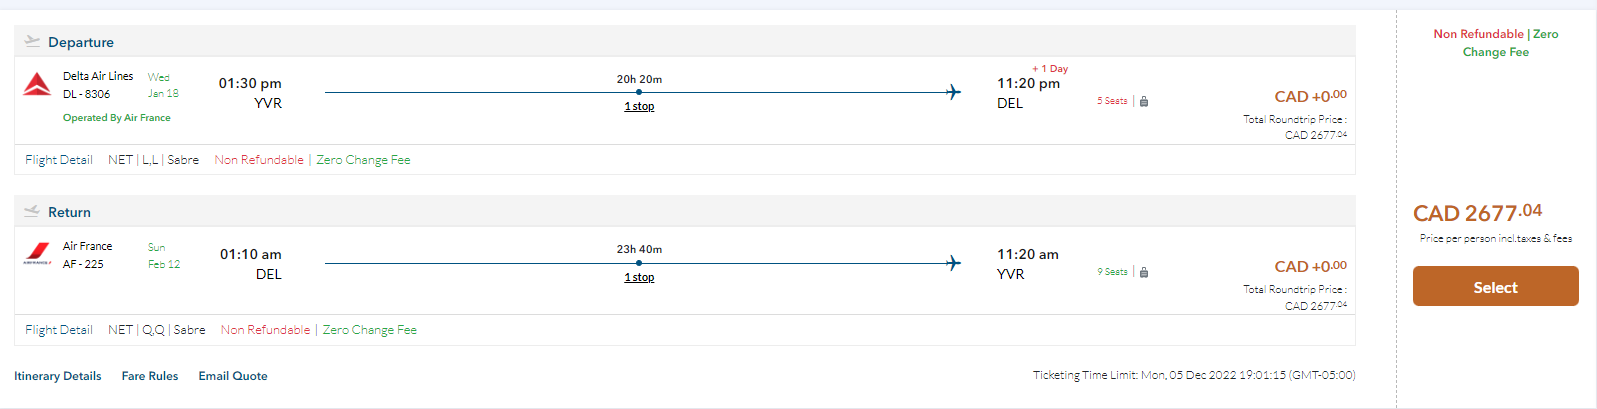Click the baggage icon for the departure flight
This screenshot has width=1597, height=409.
[x=1144, y=101]
